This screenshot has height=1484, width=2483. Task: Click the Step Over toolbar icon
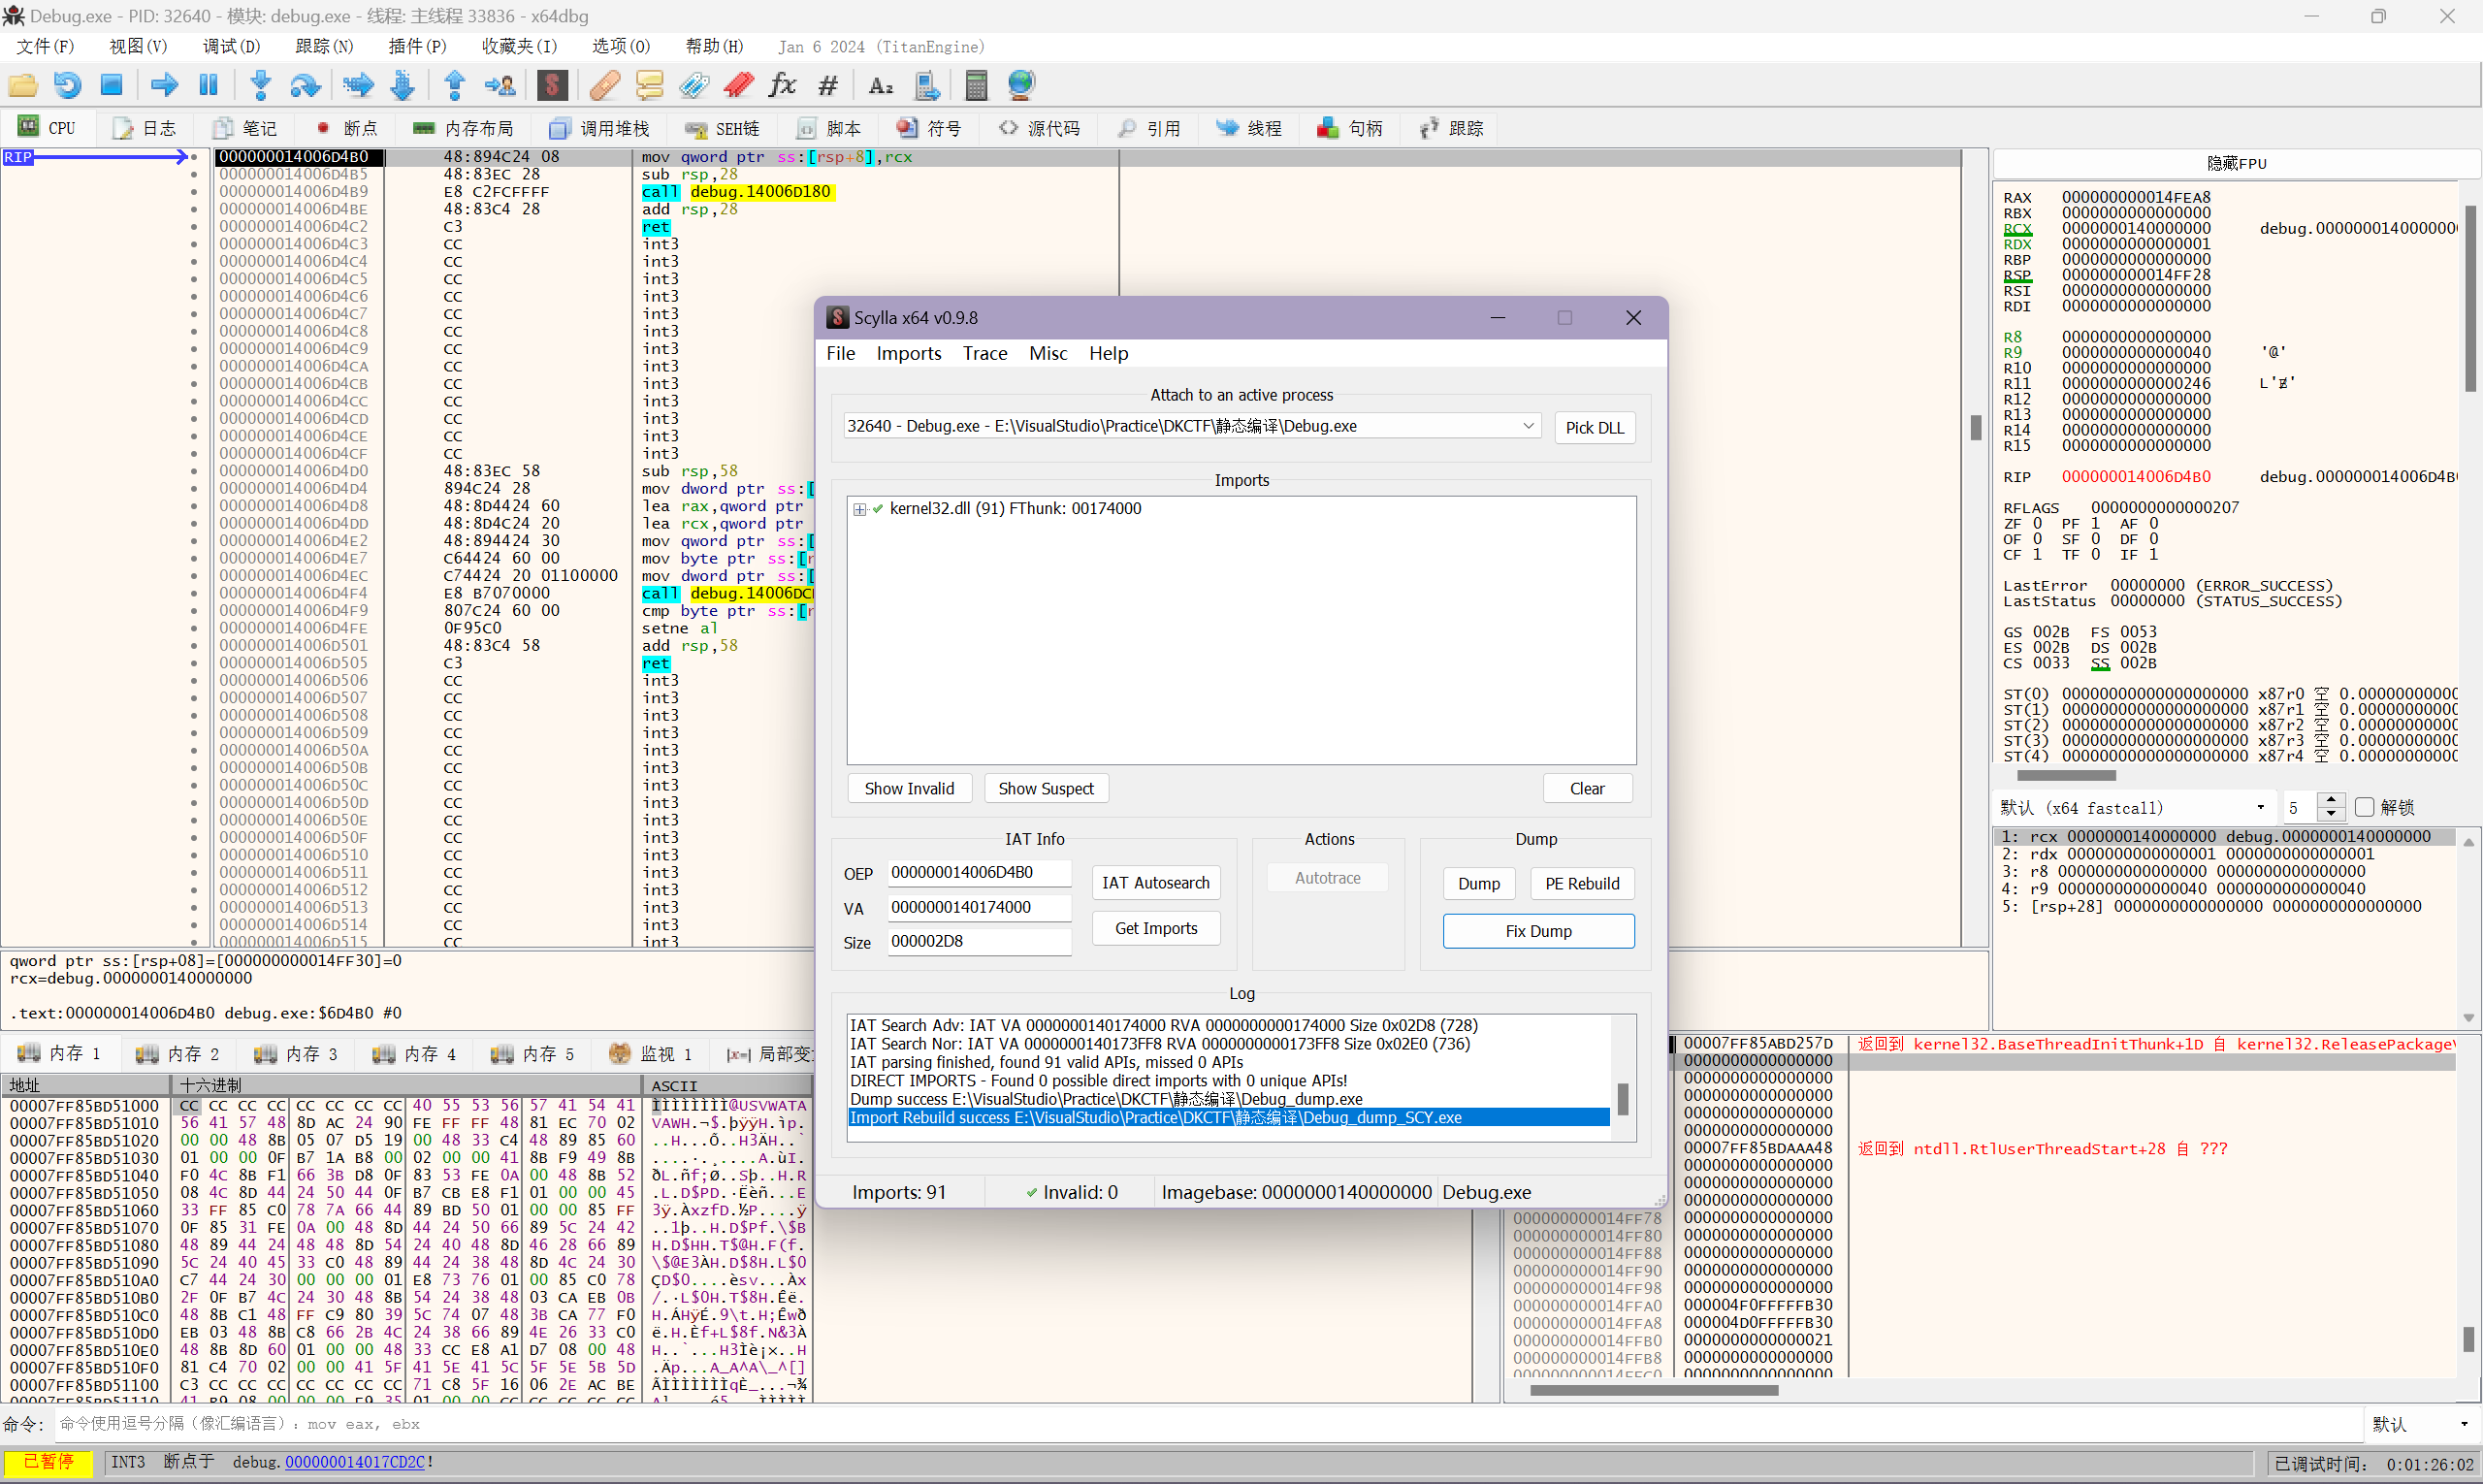tap(305, 85)
